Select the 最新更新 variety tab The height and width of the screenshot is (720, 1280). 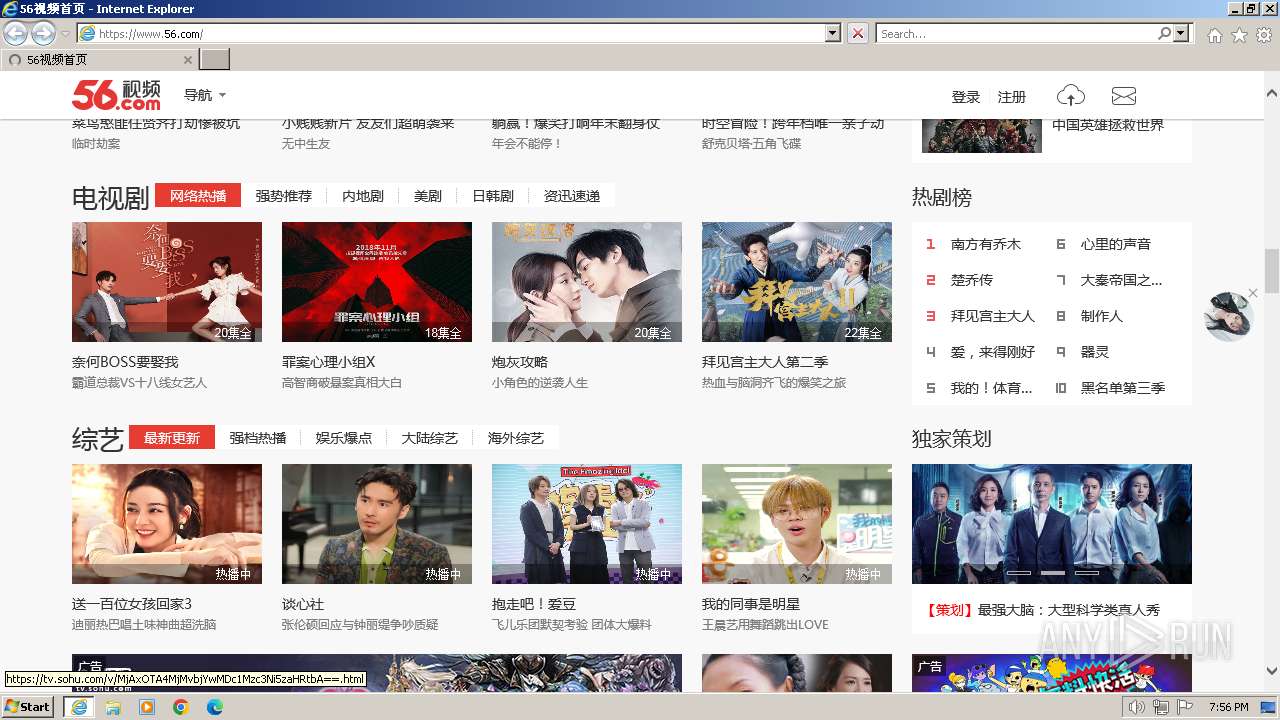172,437
